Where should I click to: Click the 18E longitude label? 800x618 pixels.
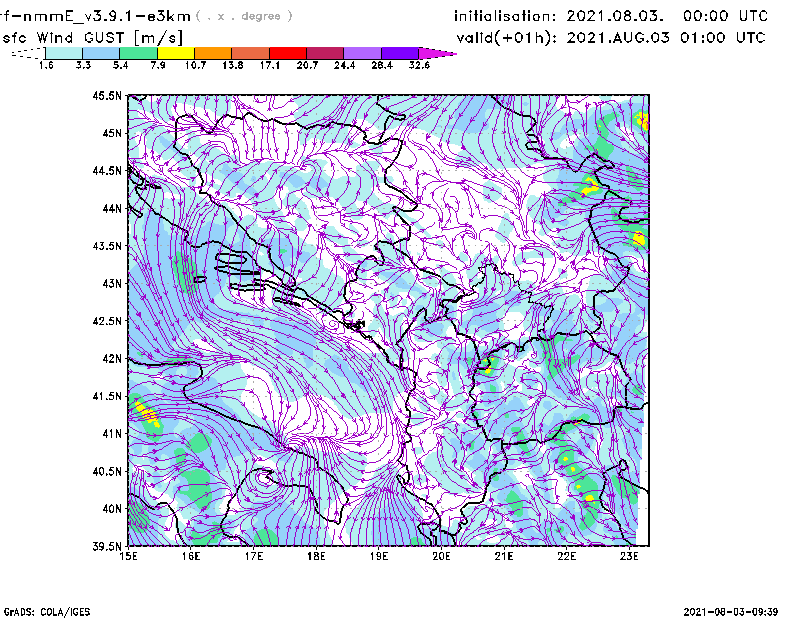[316, 556]
